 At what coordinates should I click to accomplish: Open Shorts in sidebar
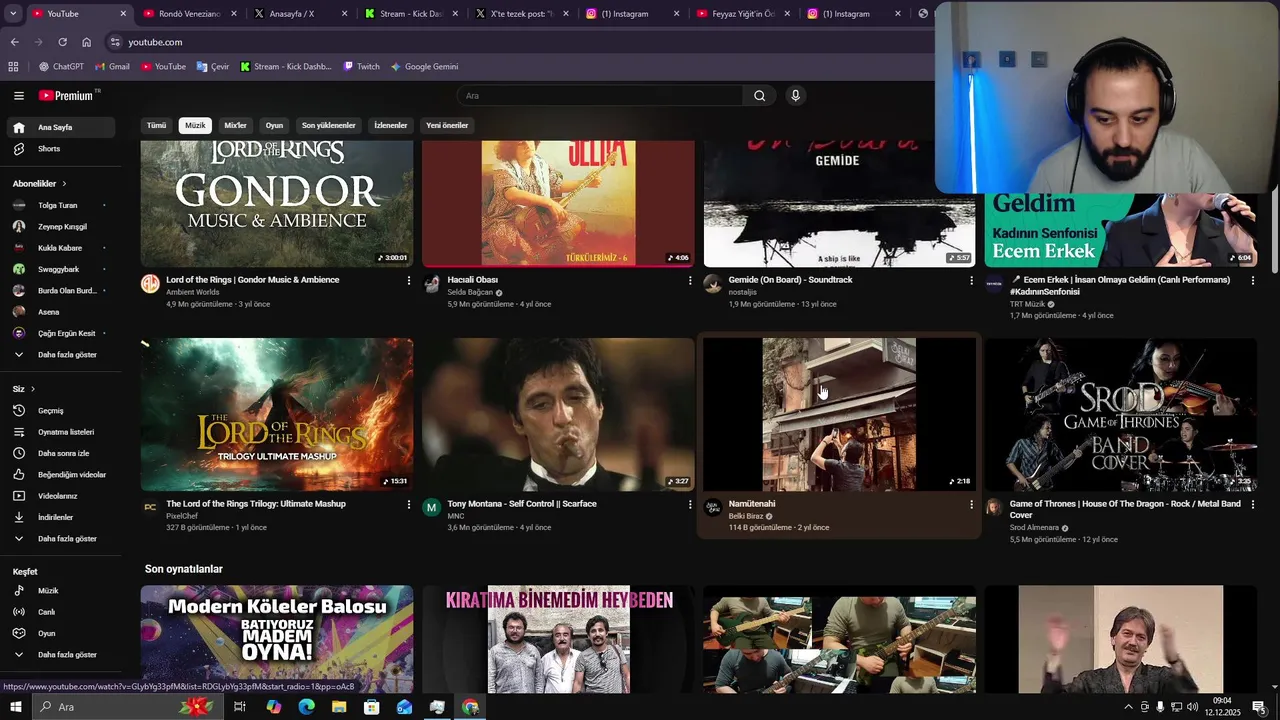[x=60, y=149]
